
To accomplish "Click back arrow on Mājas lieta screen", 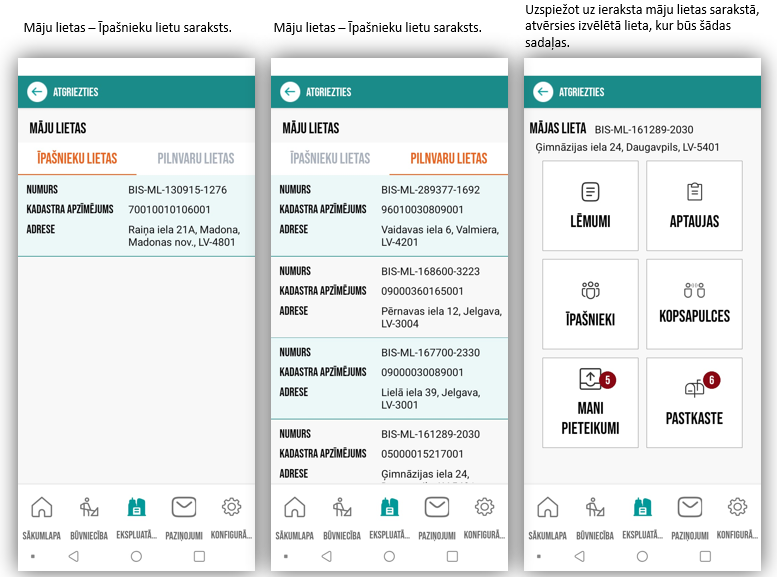I will tap(543, 92).
